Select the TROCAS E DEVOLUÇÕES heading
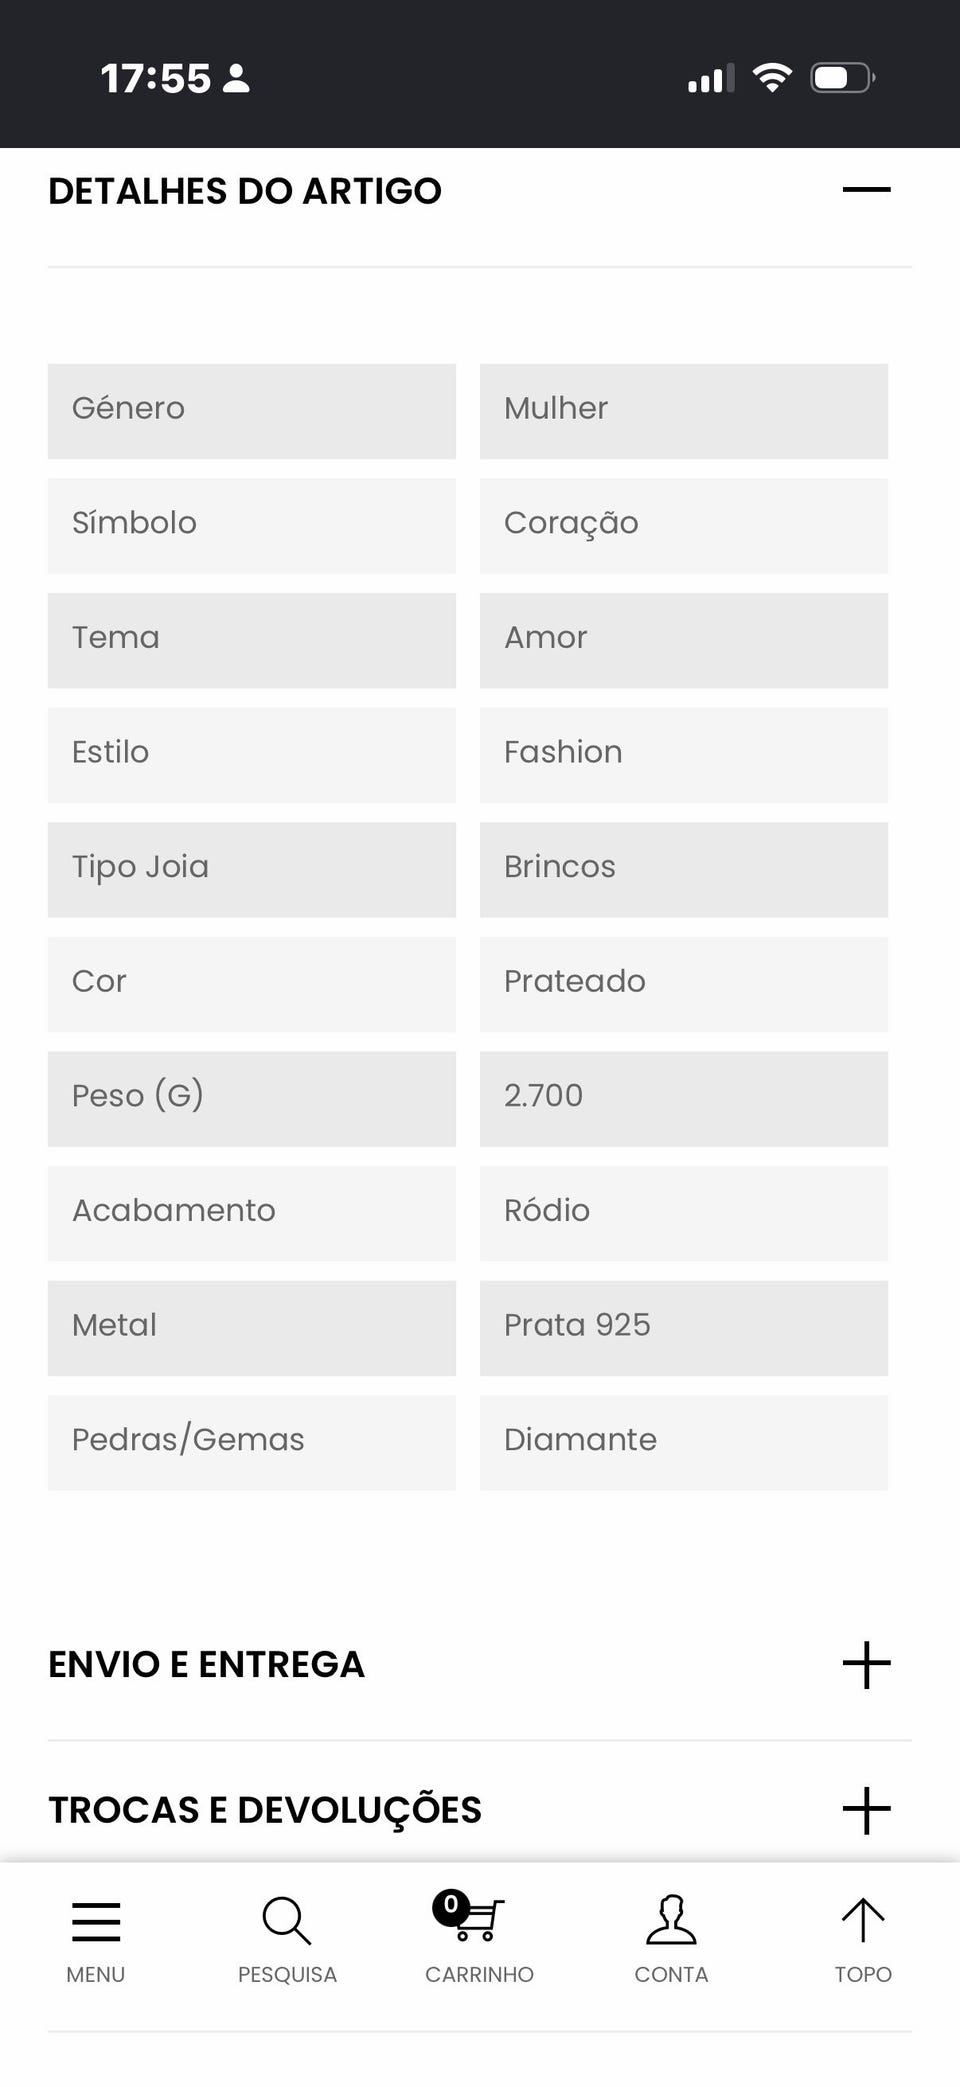Screen dimensions: 960x2087 (x=265, y=1810)
